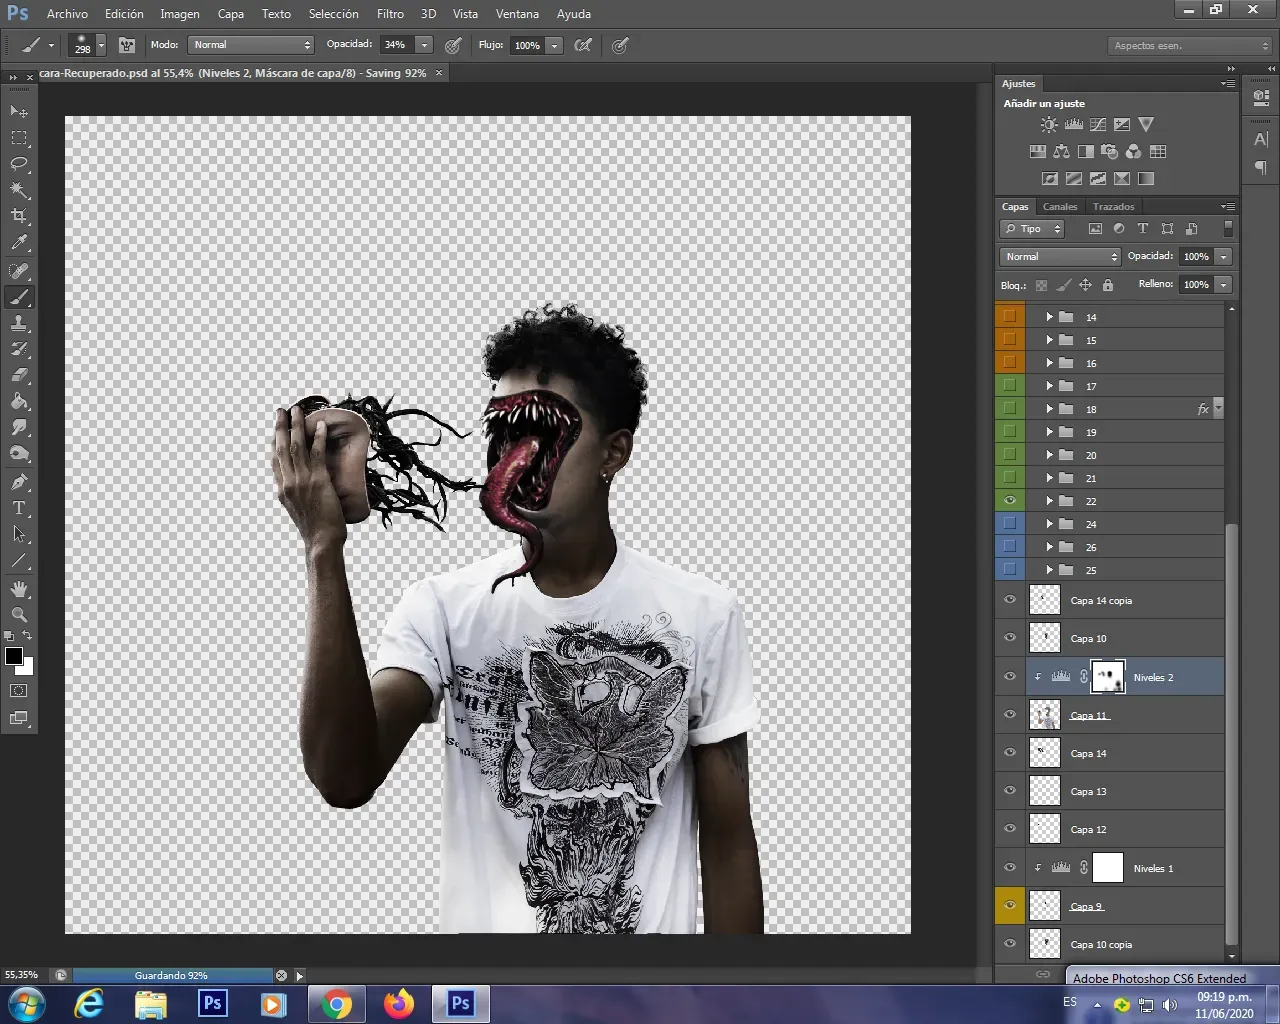The width and height of the screenshot is (1280, 1024).
Task: Select the Lasso tool
Action: point(19,163)
